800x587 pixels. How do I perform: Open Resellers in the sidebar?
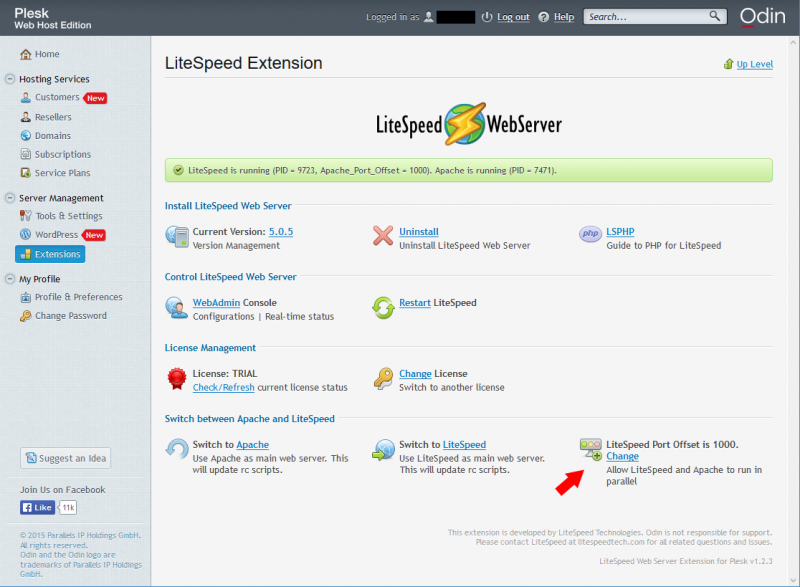click(x=53, y=117)
